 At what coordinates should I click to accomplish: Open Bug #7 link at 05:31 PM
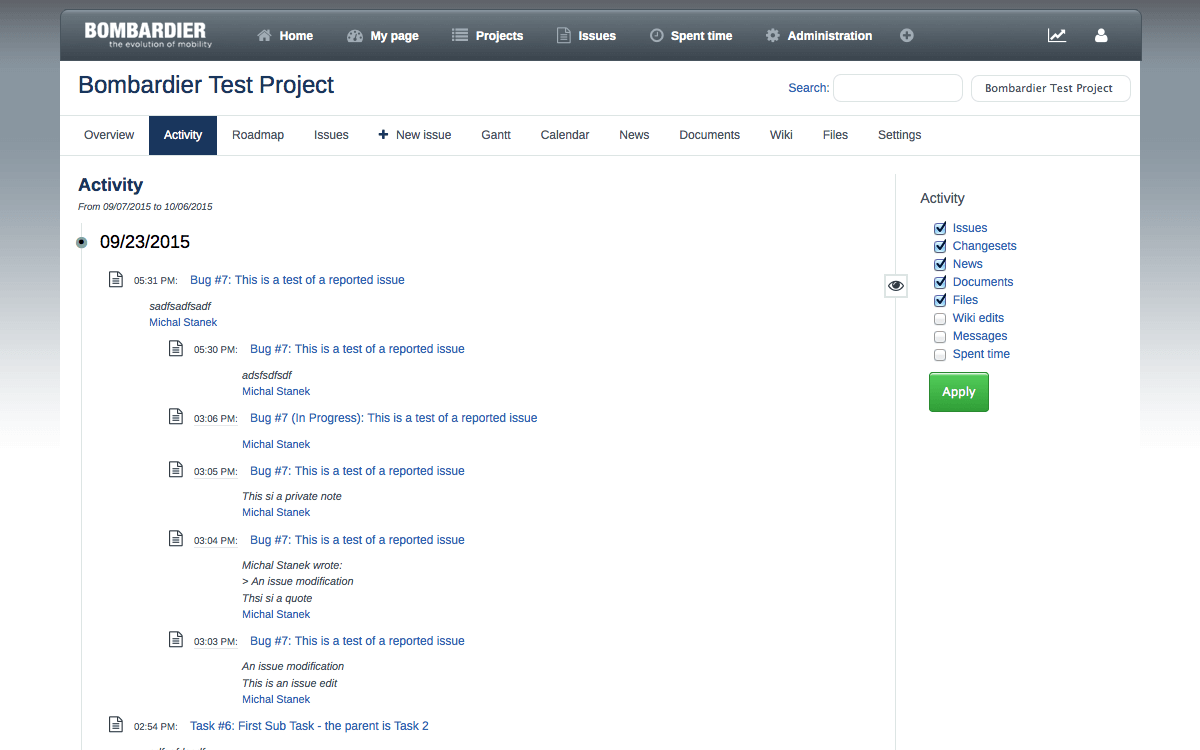pos(297,280)
